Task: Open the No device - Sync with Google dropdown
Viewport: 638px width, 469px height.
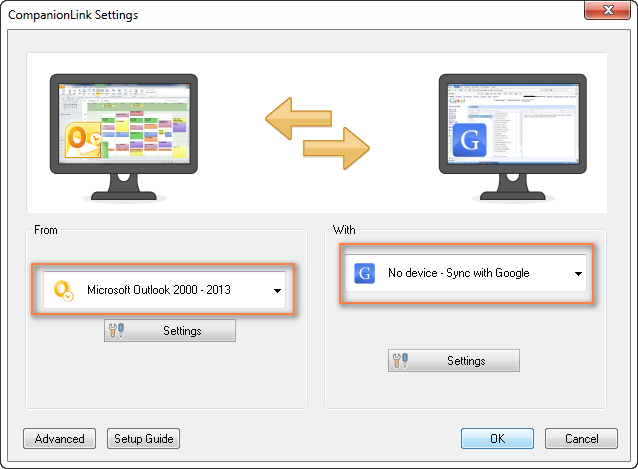Action: pyautogui.click(x=465, y=273)
